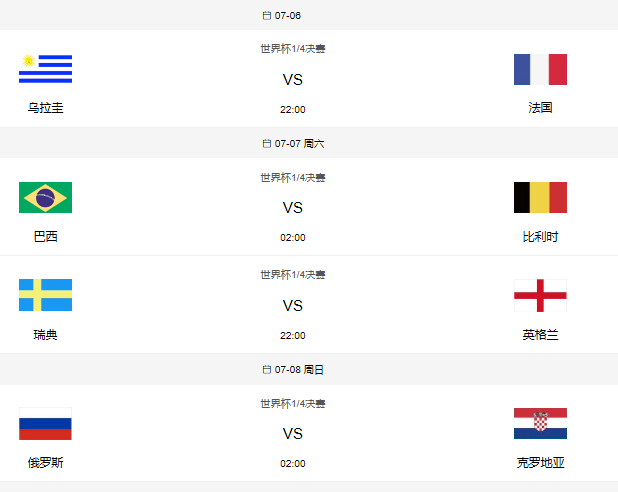Select the Brazil flag icon
Screen dimensions: 618x492
(x=45, y=197)
